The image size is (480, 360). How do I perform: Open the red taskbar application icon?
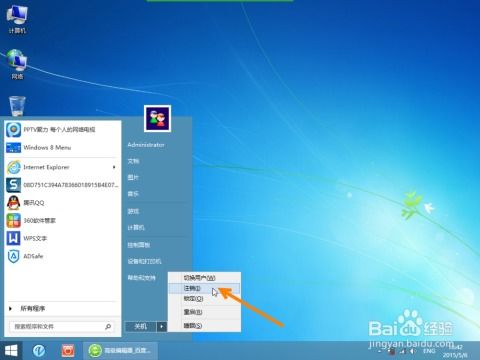(x=68, y=351)
